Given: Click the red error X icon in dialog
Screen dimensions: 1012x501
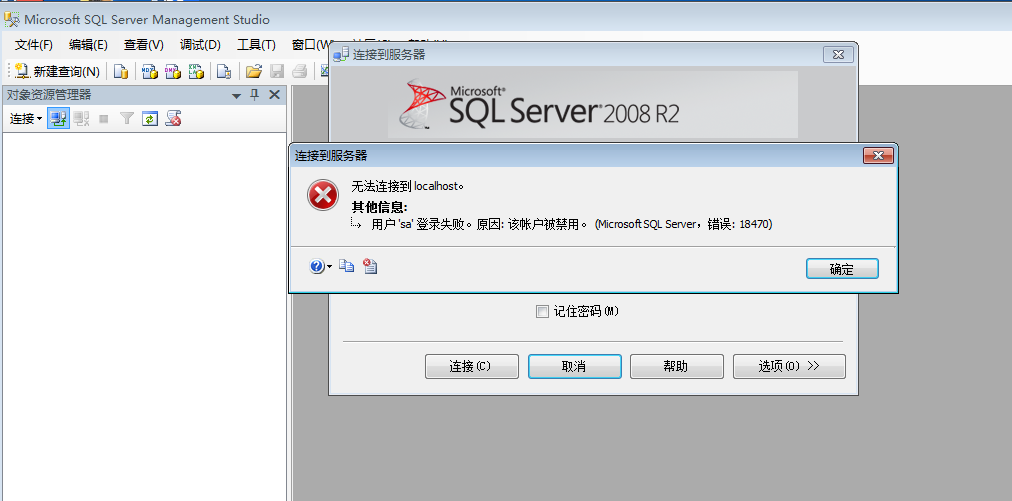Looking at the screenshot, I should click(x=322, y=194).
